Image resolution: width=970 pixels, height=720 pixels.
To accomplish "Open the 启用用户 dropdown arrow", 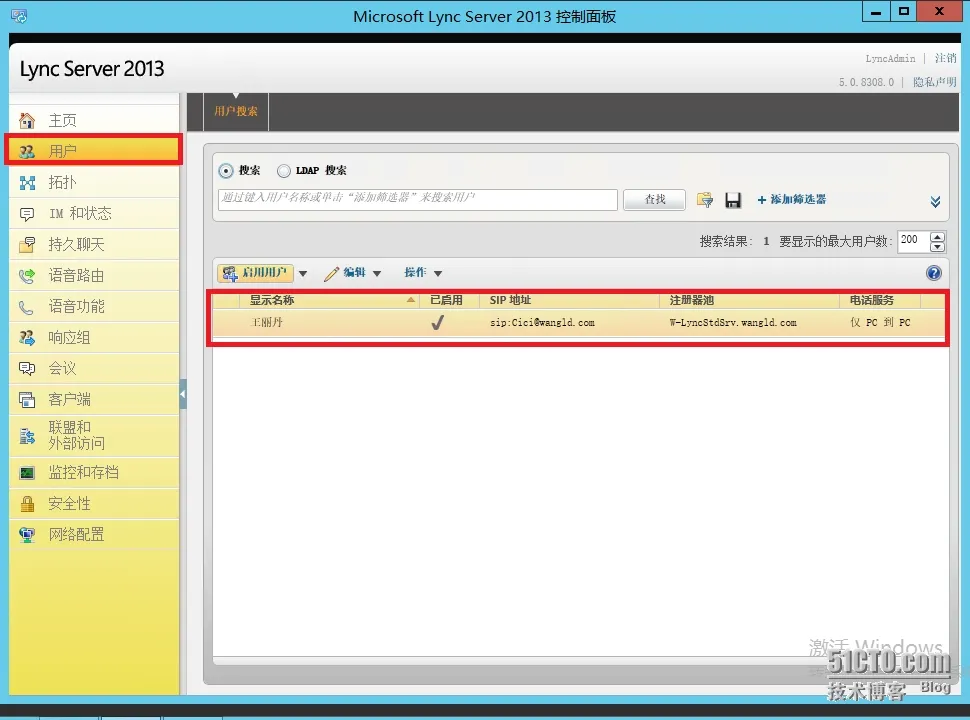I will coord(303,273).
